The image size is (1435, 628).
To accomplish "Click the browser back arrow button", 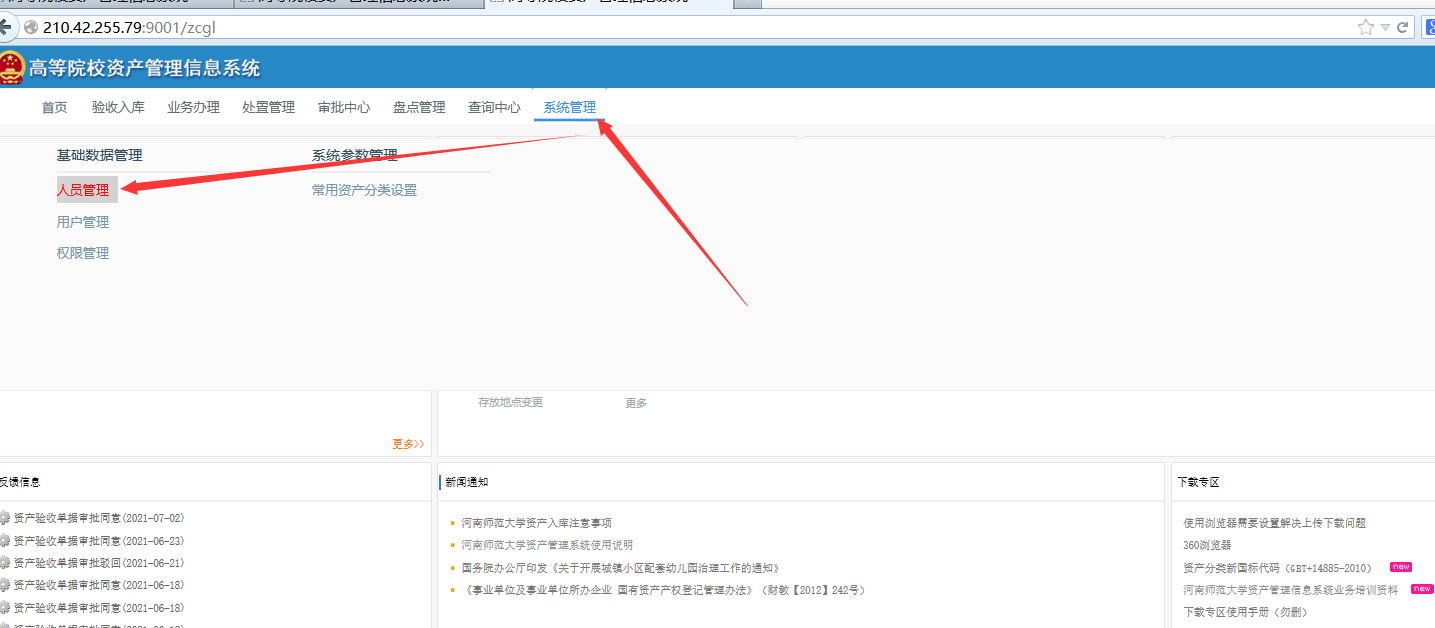I will (5, 26).
